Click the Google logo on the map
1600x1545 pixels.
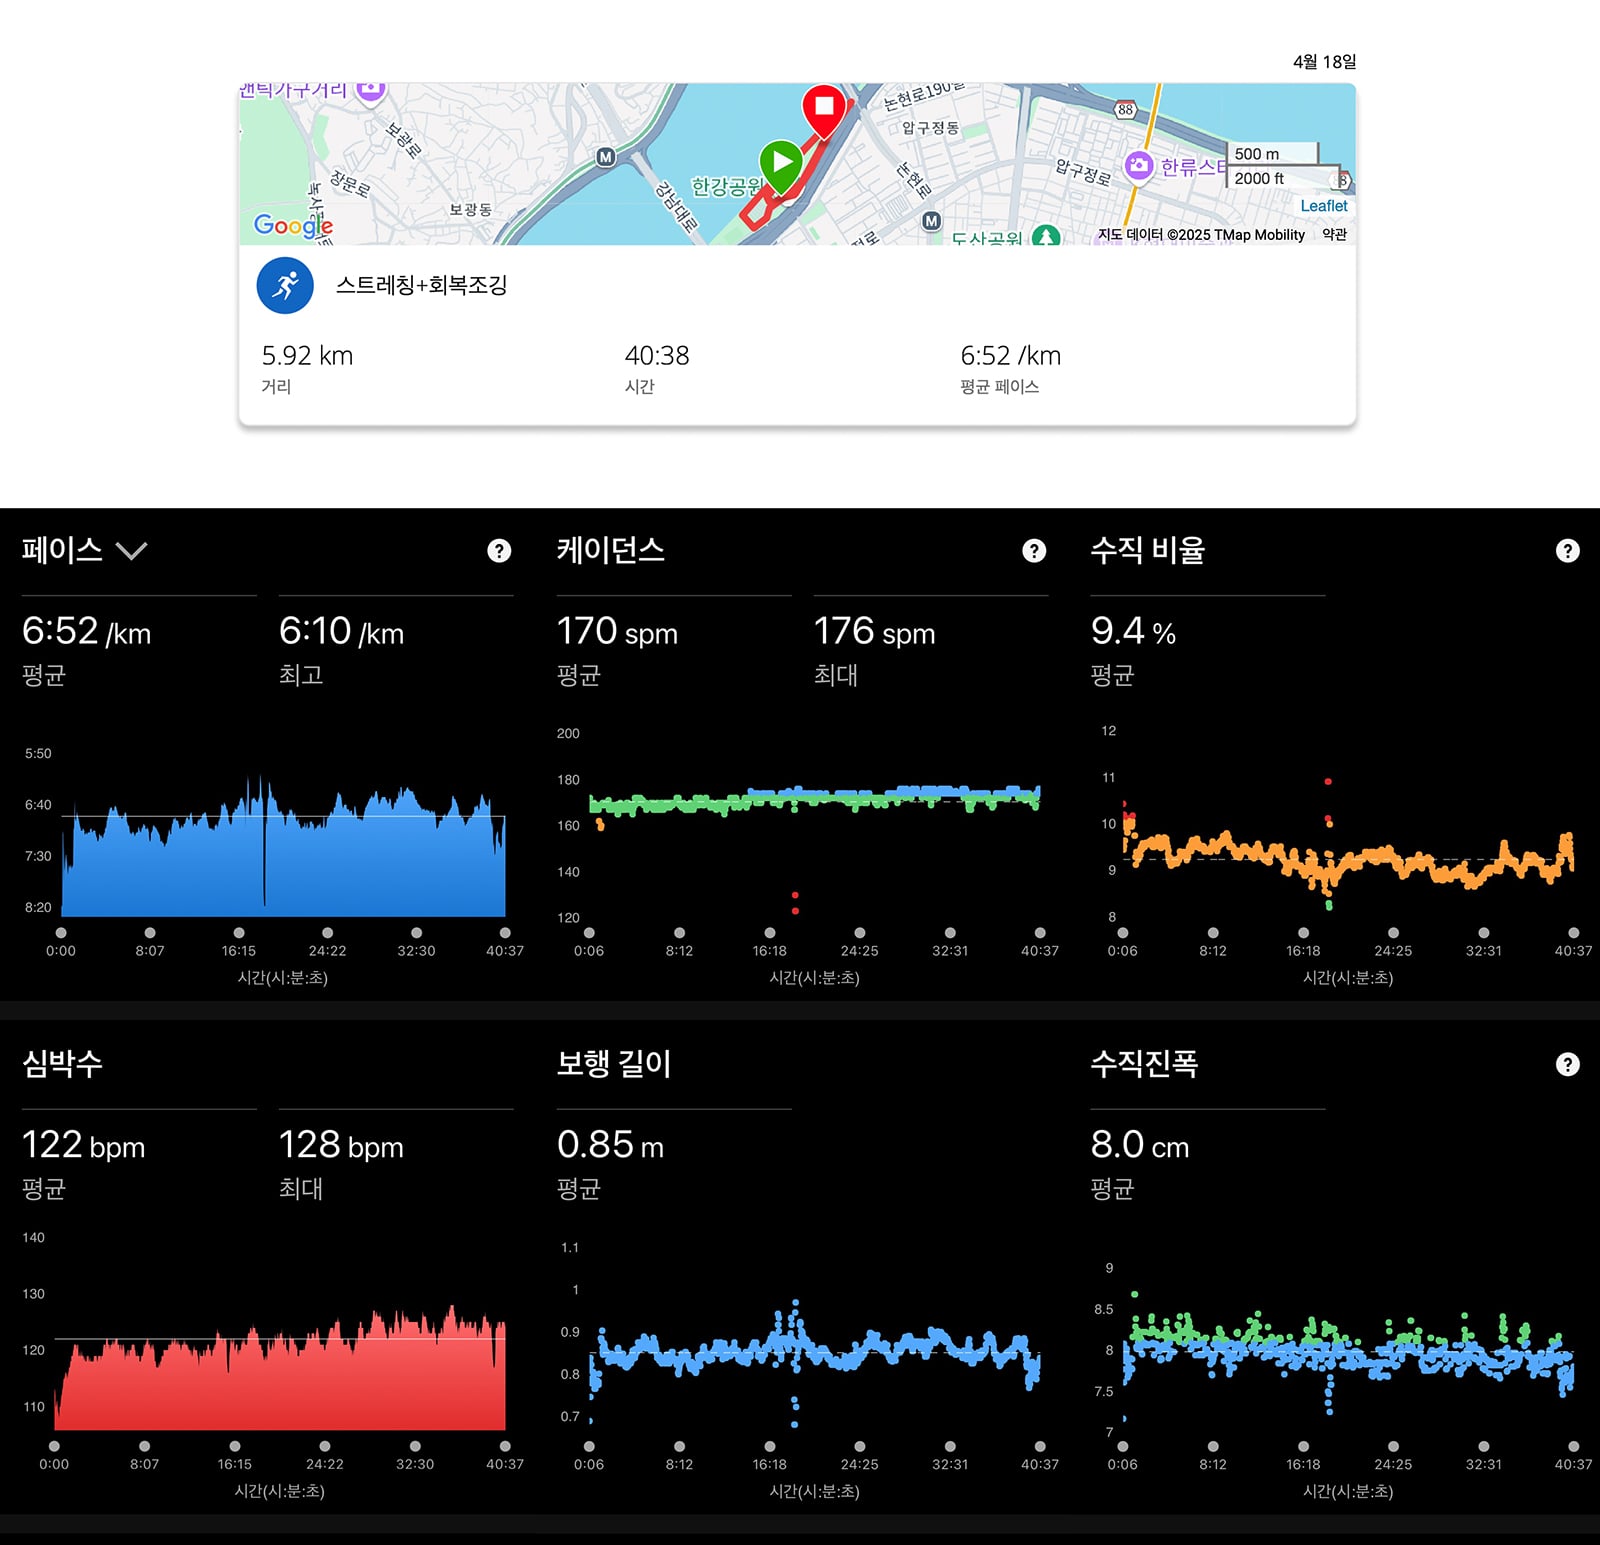(x=293, y=226)
